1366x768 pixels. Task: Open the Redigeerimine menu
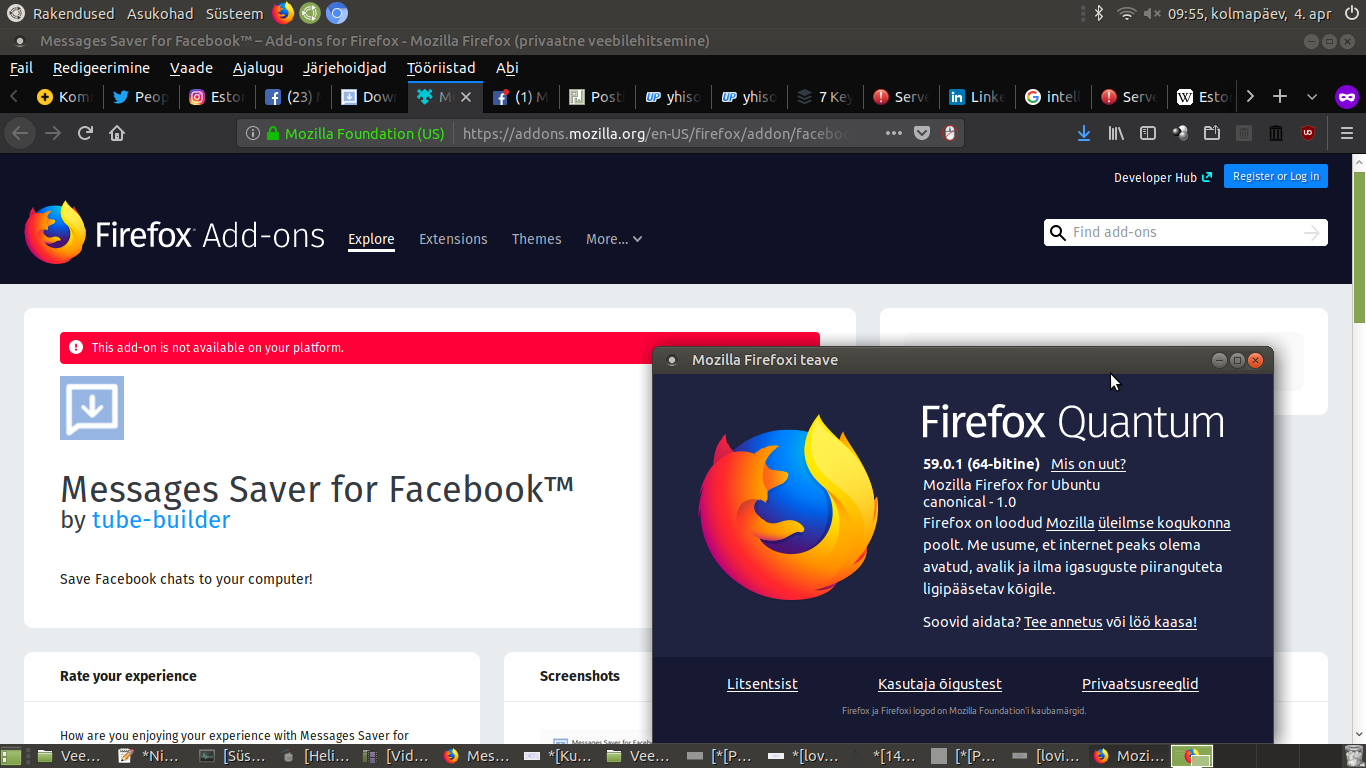(101, 68)
